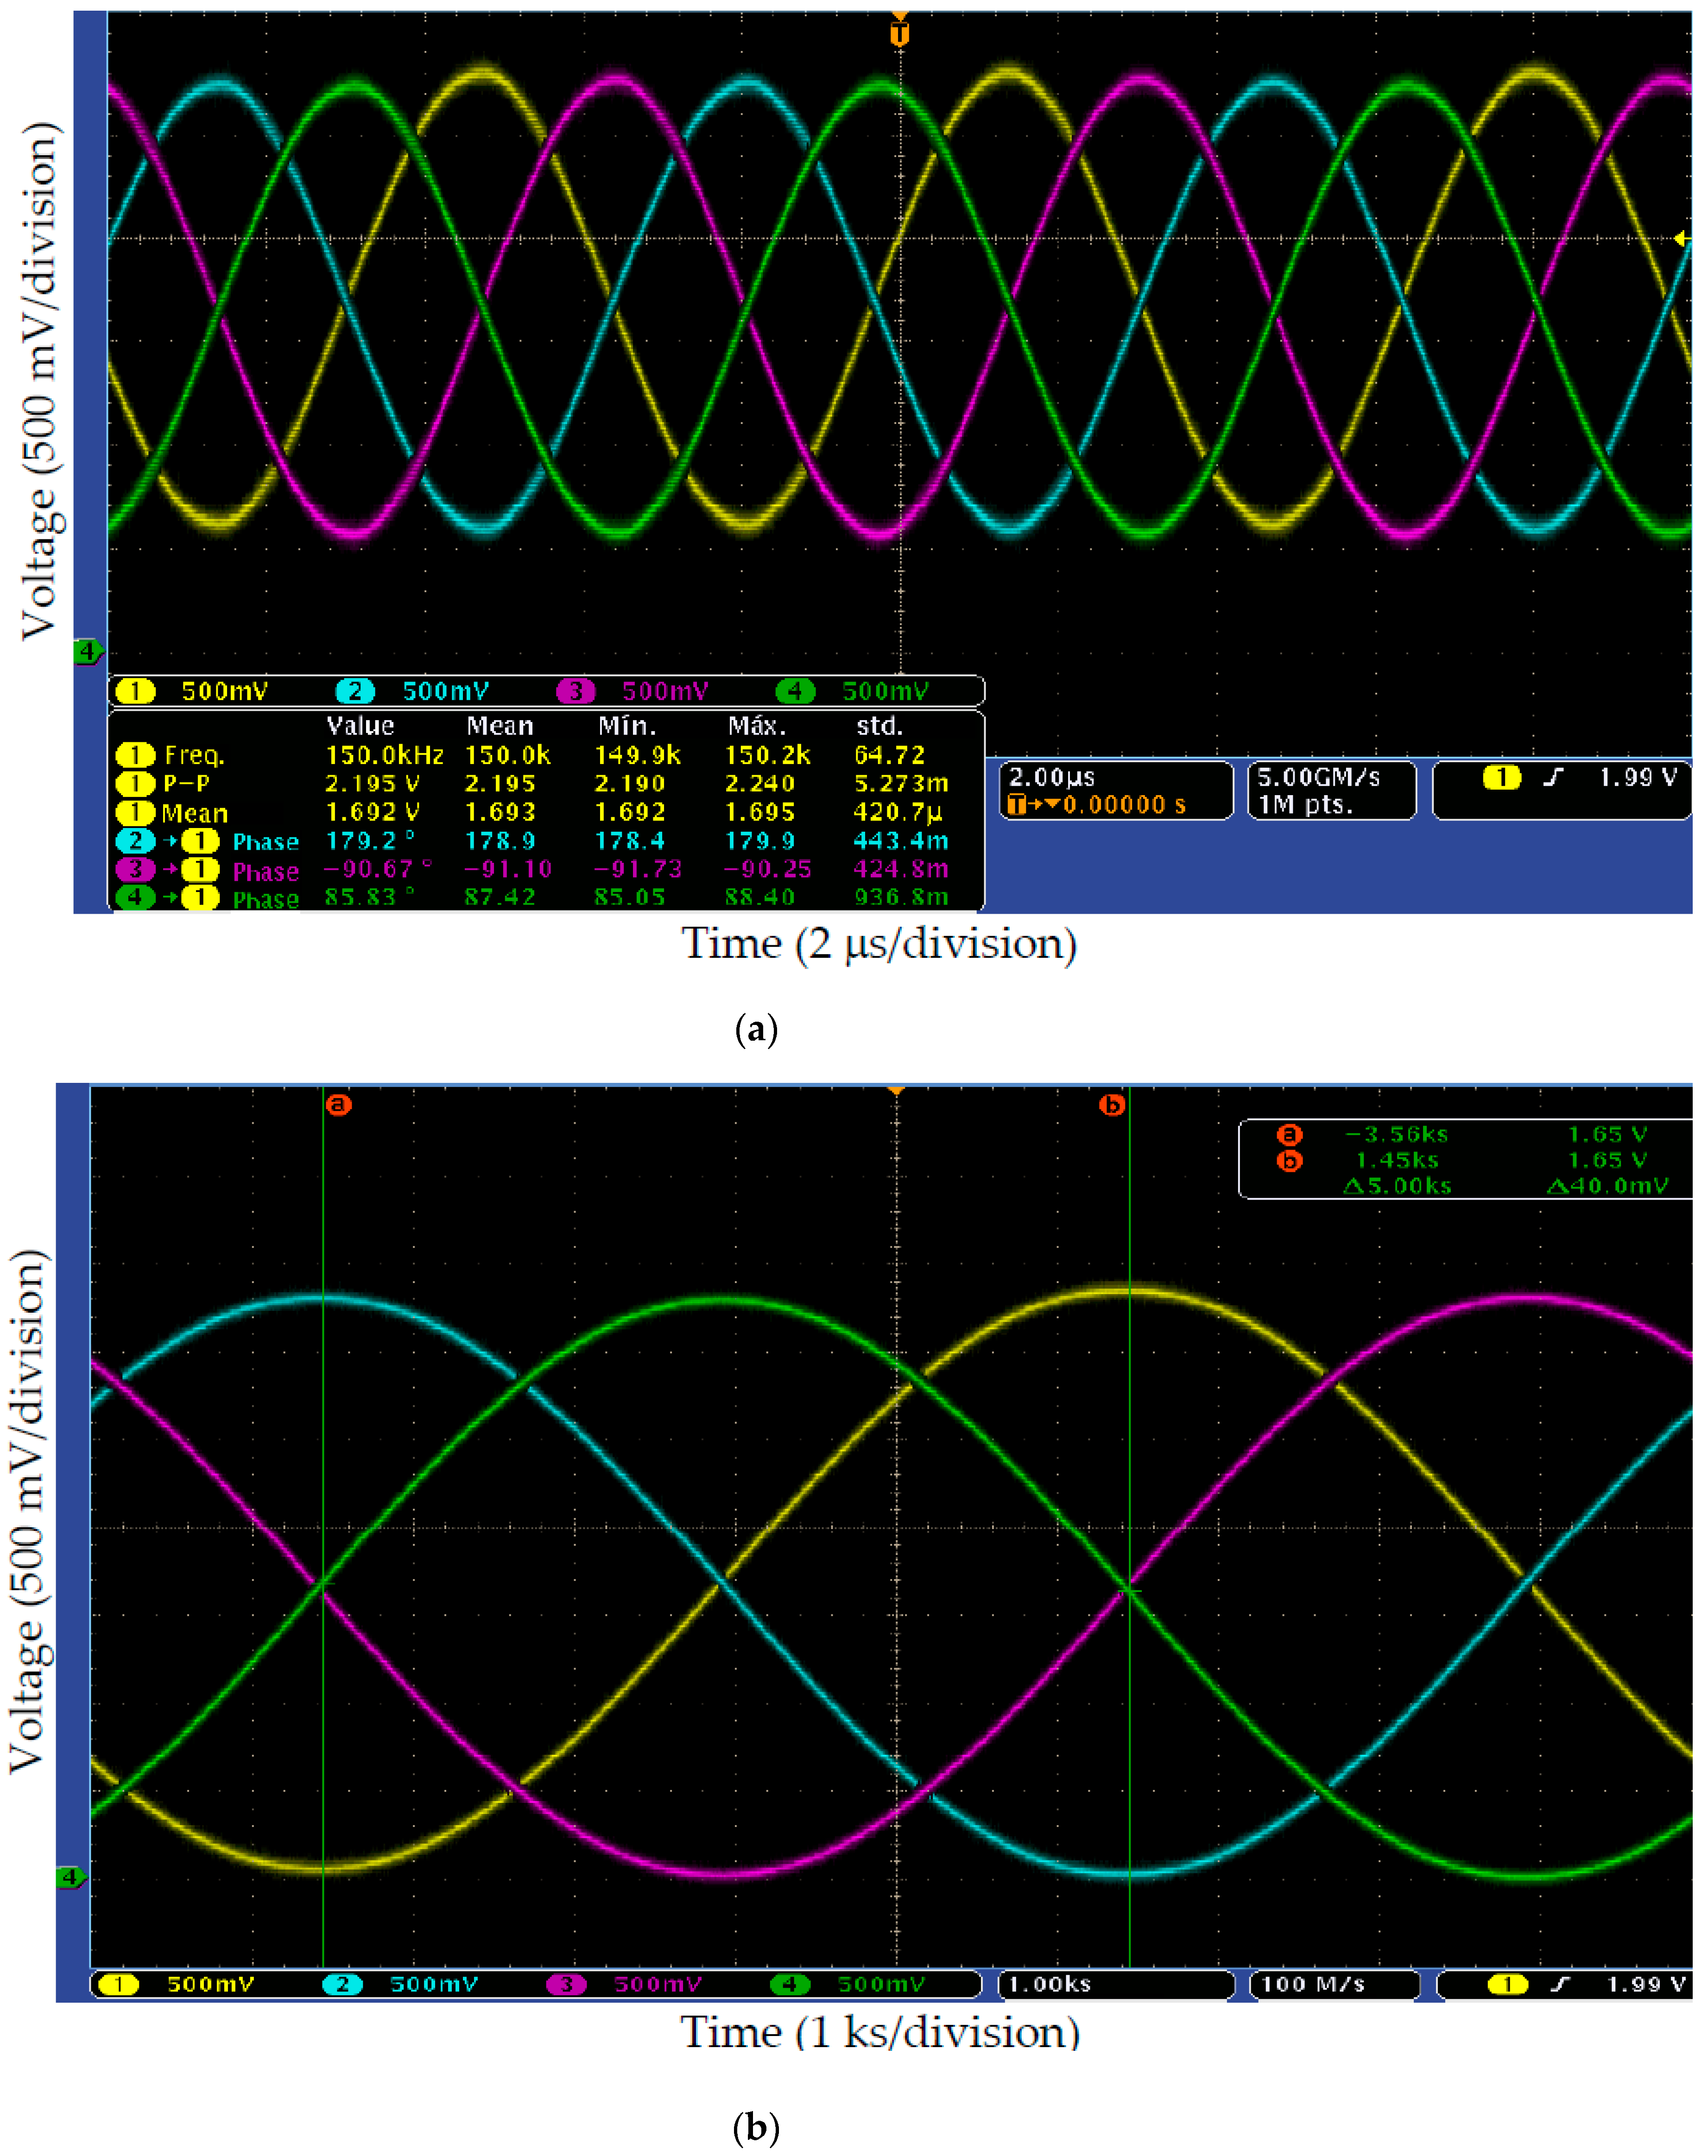
Task: Select the P-P measurement row label
Action: (x=186, y=783)
